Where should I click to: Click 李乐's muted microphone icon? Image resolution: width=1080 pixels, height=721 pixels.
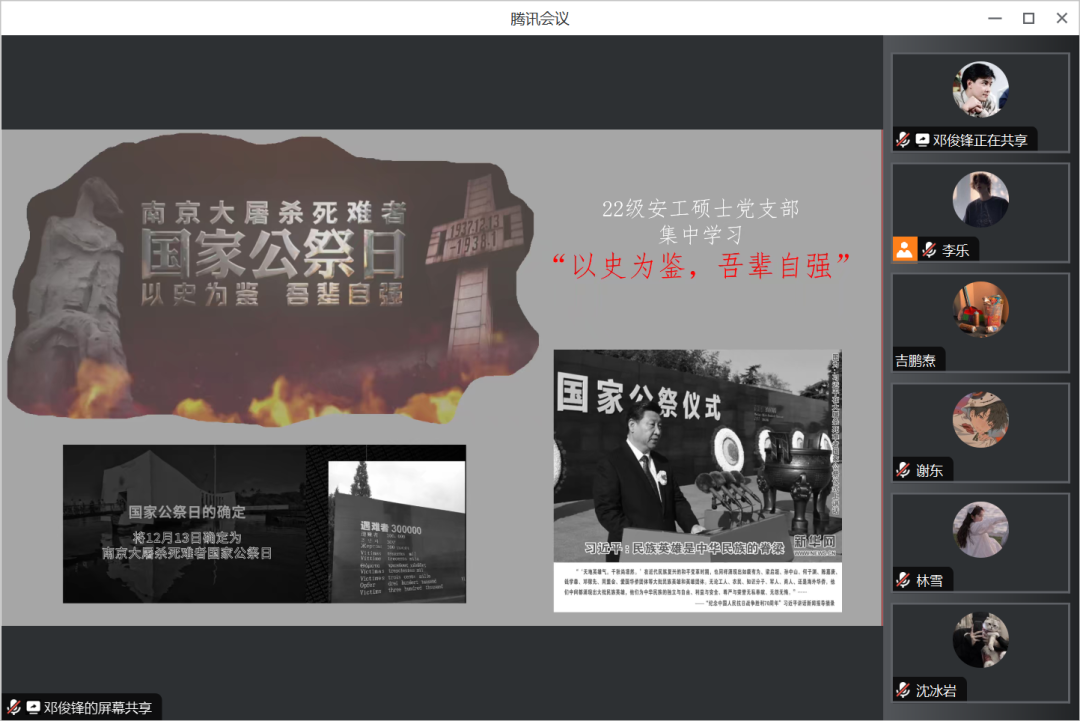tap(929, 250)
